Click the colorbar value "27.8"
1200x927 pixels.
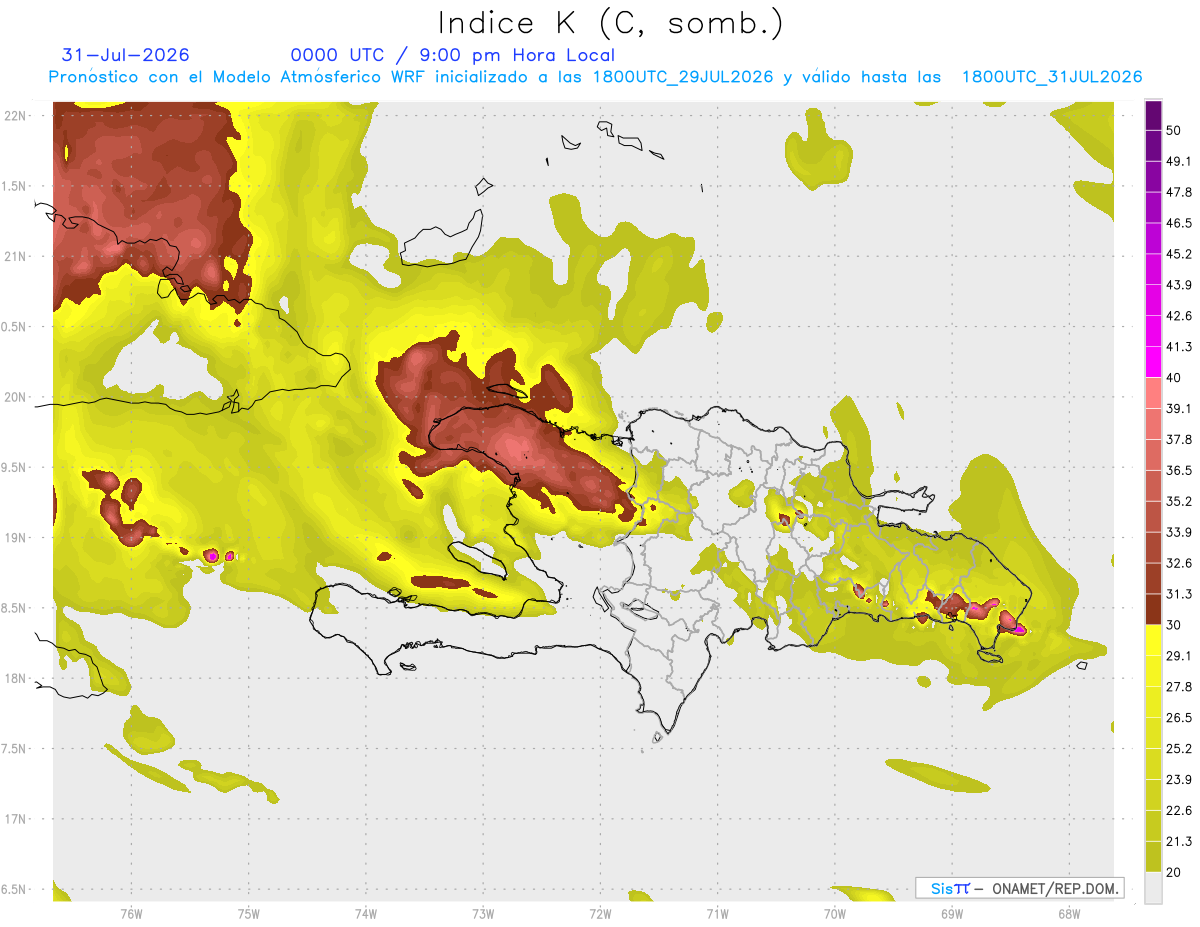(x=1179, y=687)
